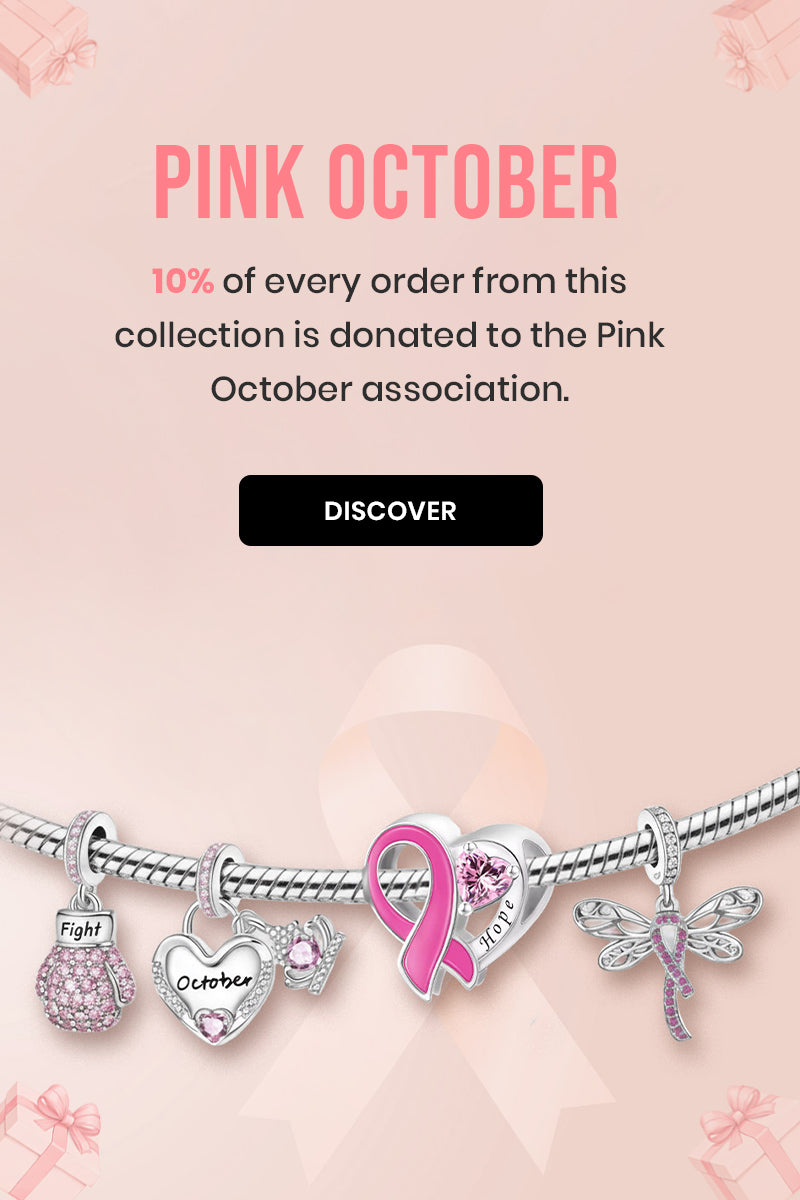Click the Fight label on the glove charm

[x=81, y=929]
